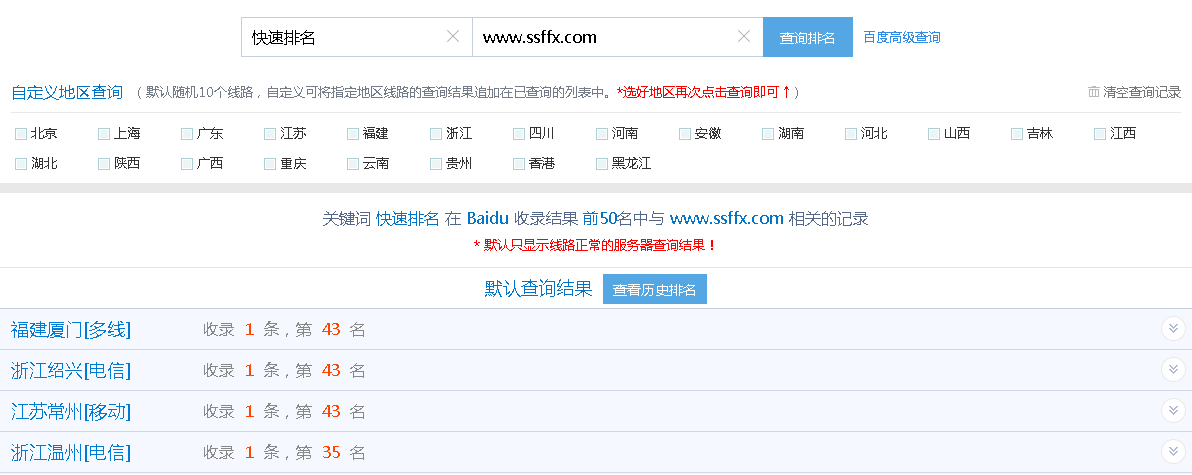The height and width of the screenshot is (475, 1192).
Task: Check the 福建 region checkbox
Action: (353, 135)
